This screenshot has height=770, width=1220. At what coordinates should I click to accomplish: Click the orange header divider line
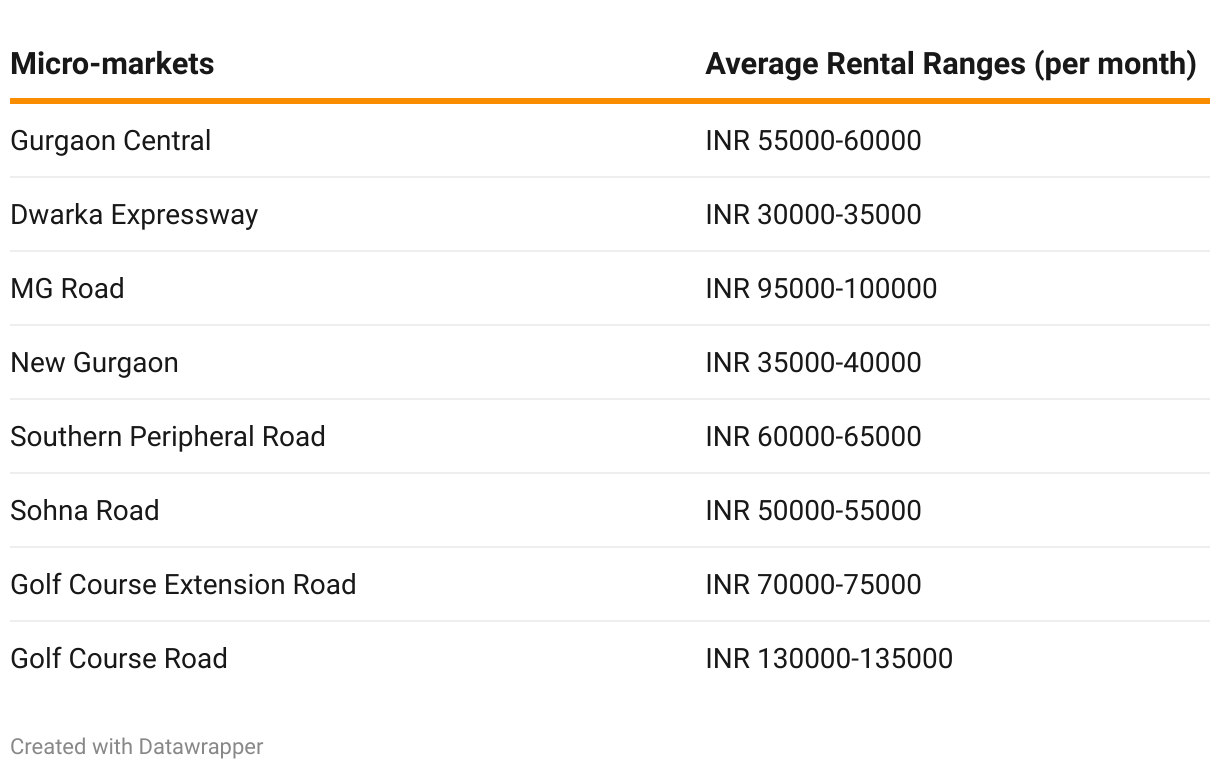click(x=610, y=101)
